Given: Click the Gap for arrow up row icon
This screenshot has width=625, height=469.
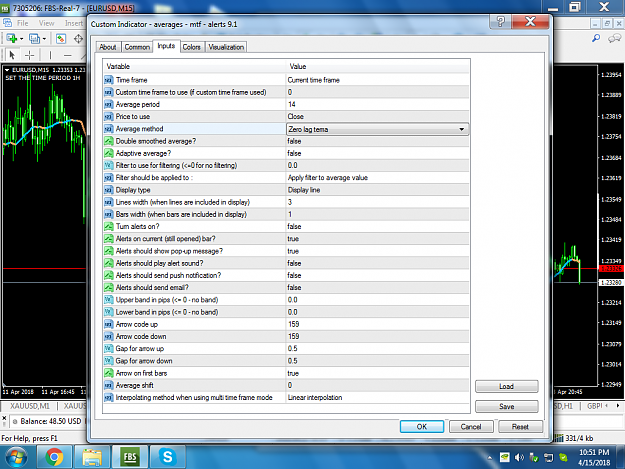Looking at the screenshot, I should 109,349.
